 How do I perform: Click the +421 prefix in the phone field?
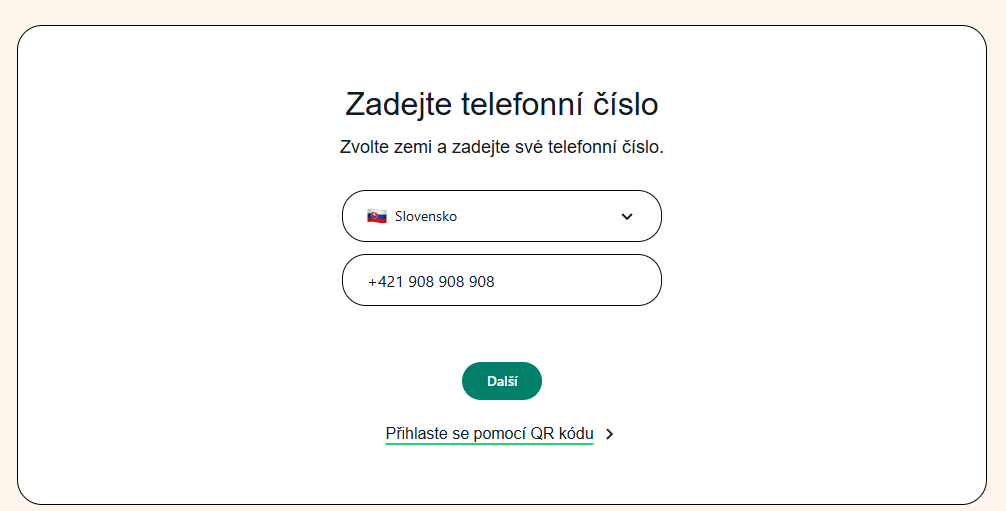click(x=385, y=282)
